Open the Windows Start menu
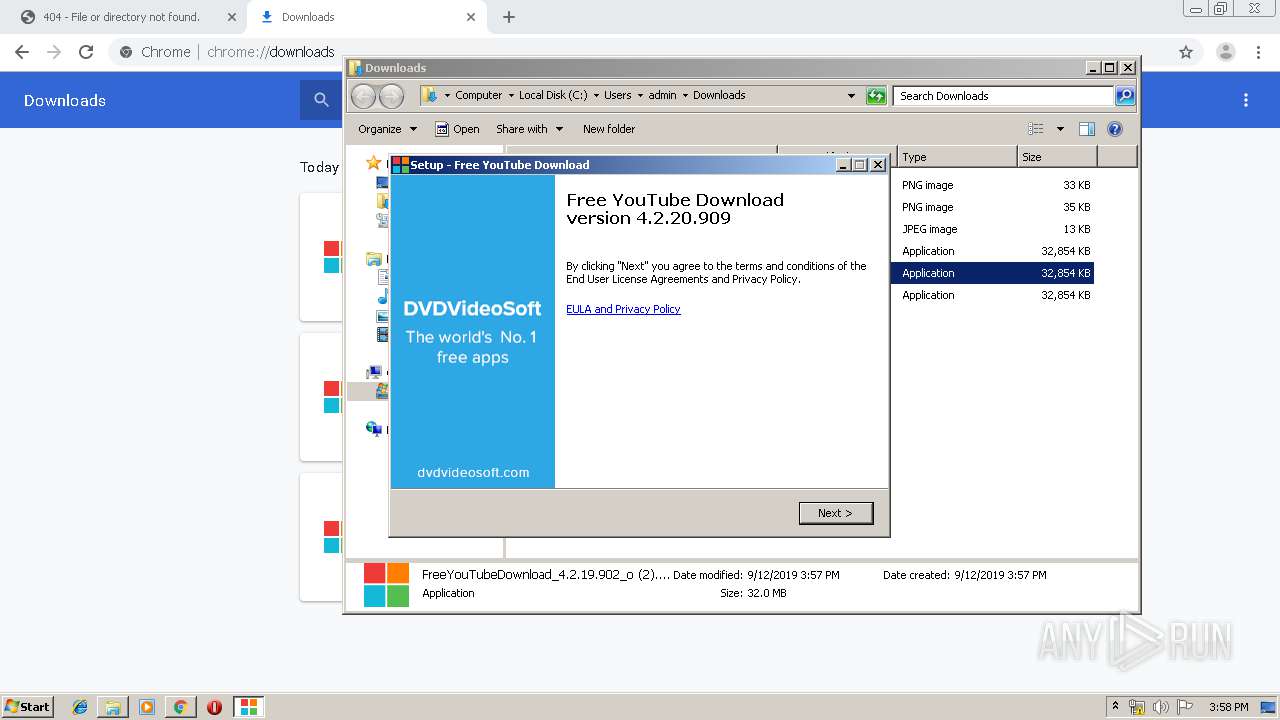Image resolution: width=1280 pixels, height=720 pixels. click(x=27, y=707)
